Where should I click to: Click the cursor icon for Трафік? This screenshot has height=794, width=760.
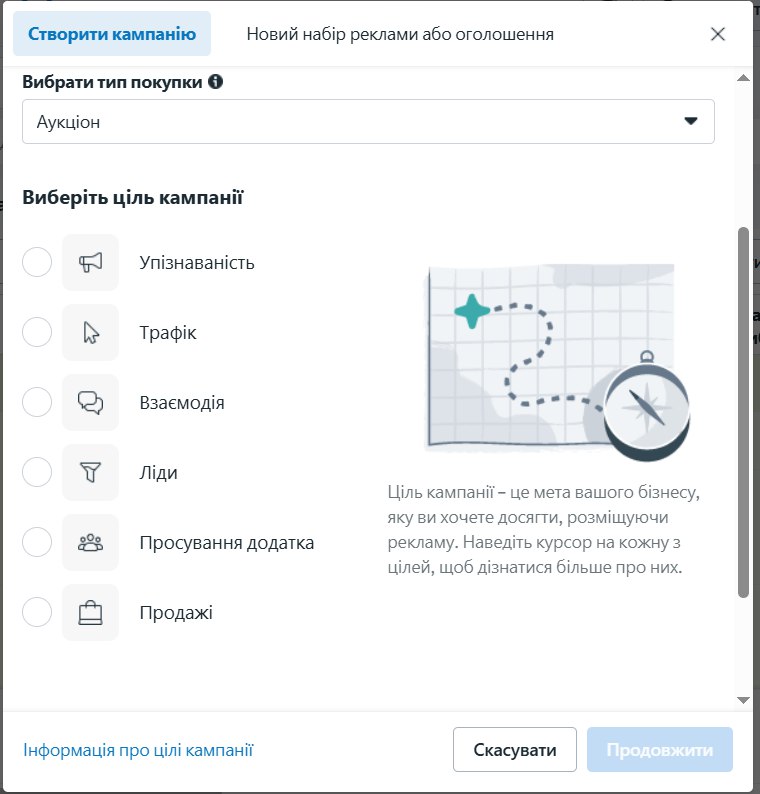90,333
